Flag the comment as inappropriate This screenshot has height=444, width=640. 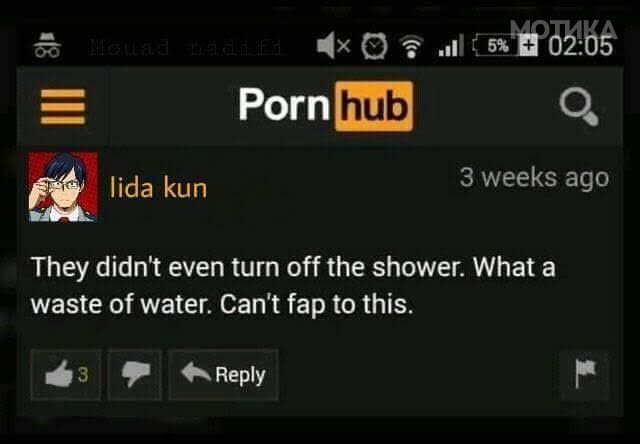click(584, 374)
